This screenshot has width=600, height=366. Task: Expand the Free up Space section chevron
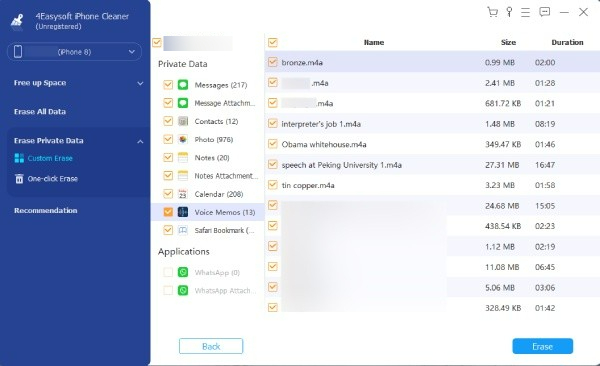coord(140,83)
